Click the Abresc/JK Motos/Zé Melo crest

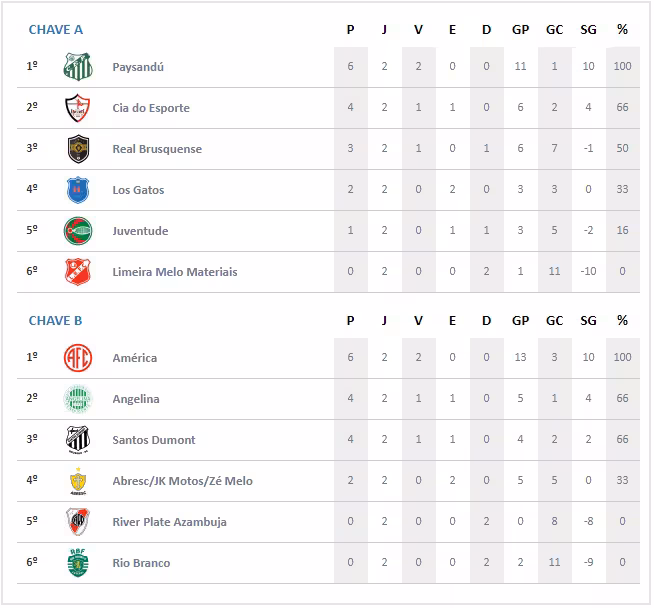tap(78, 481)
